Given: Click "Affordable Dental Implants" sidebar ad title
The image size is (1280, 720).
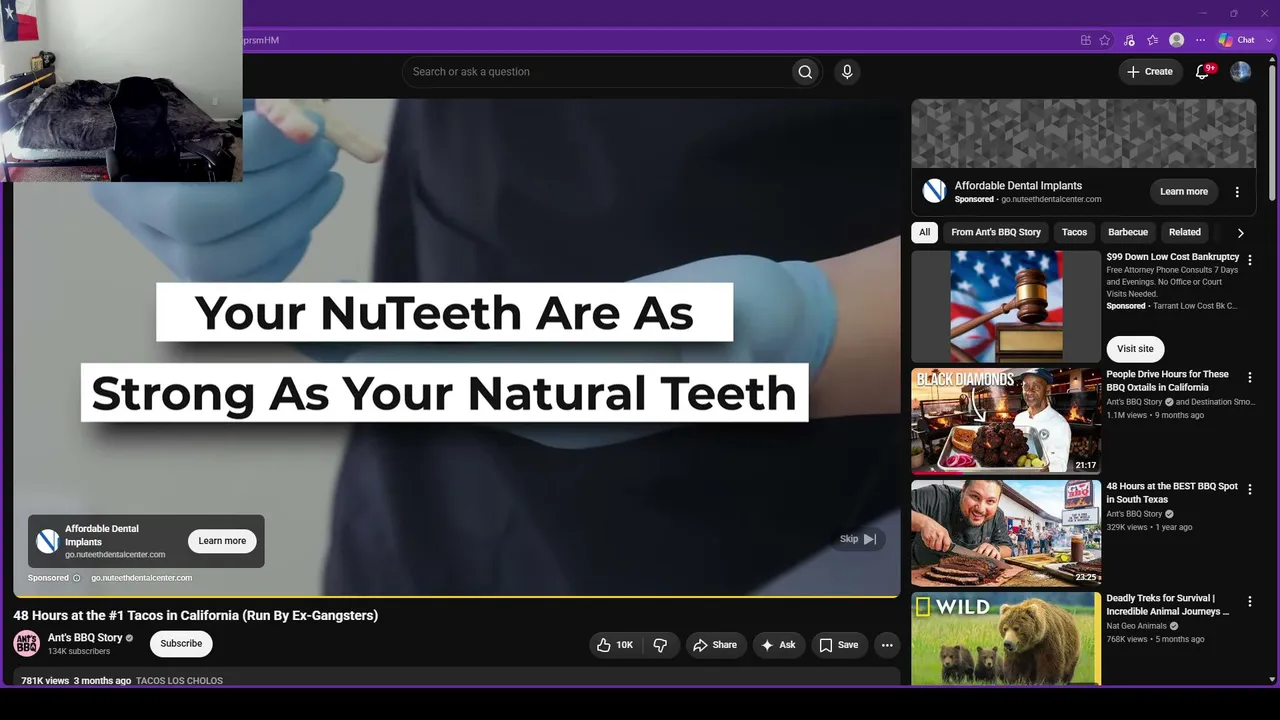Looking at the screenshot, I should tap(1018, 186).
